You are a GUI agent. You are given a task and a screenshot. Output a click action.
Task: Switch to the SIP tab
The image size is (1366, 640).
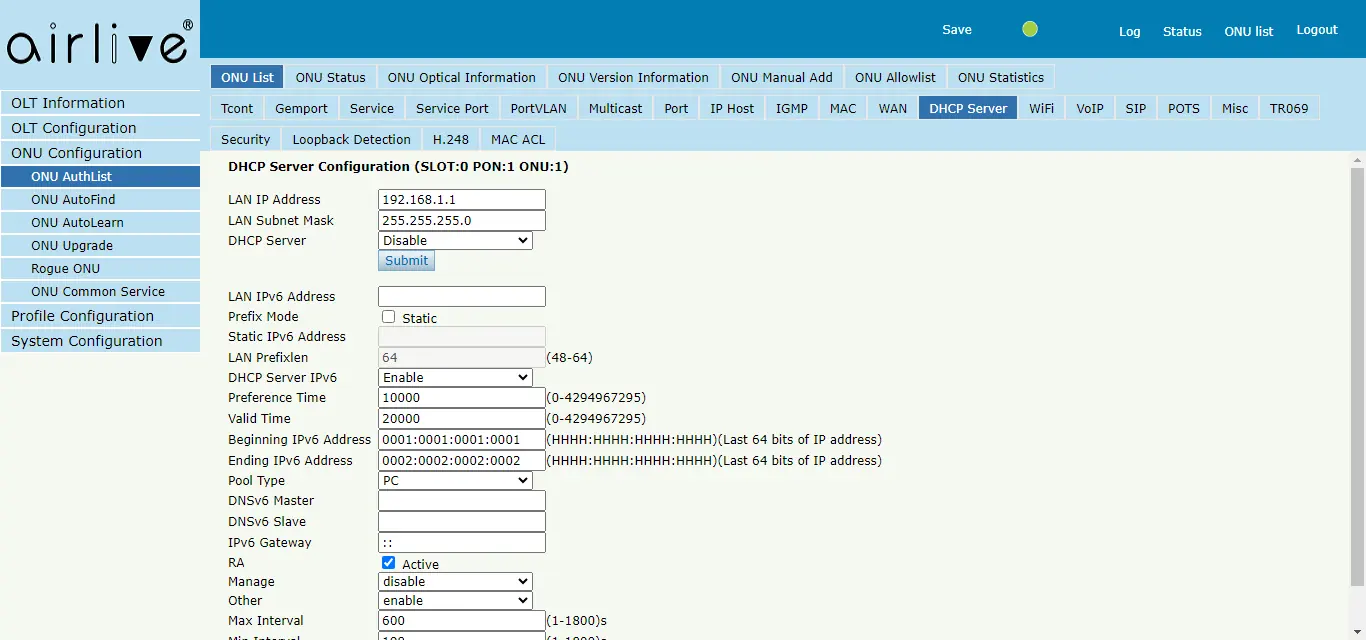(x=1136, y=108)
